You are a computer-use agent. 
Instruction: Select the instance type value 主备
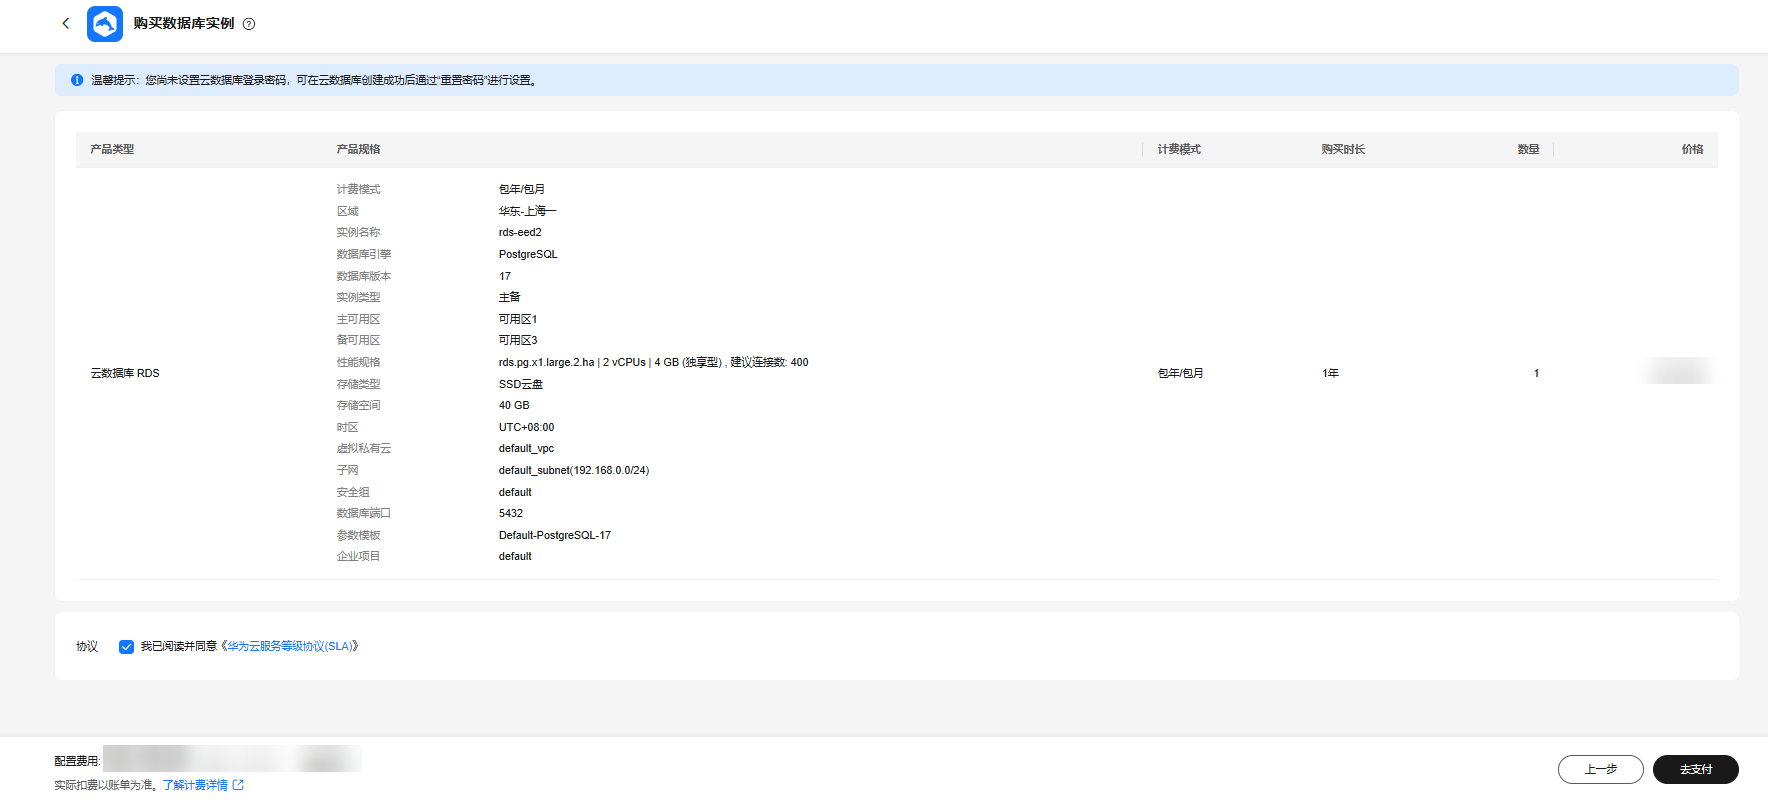(x=510, y=297)
